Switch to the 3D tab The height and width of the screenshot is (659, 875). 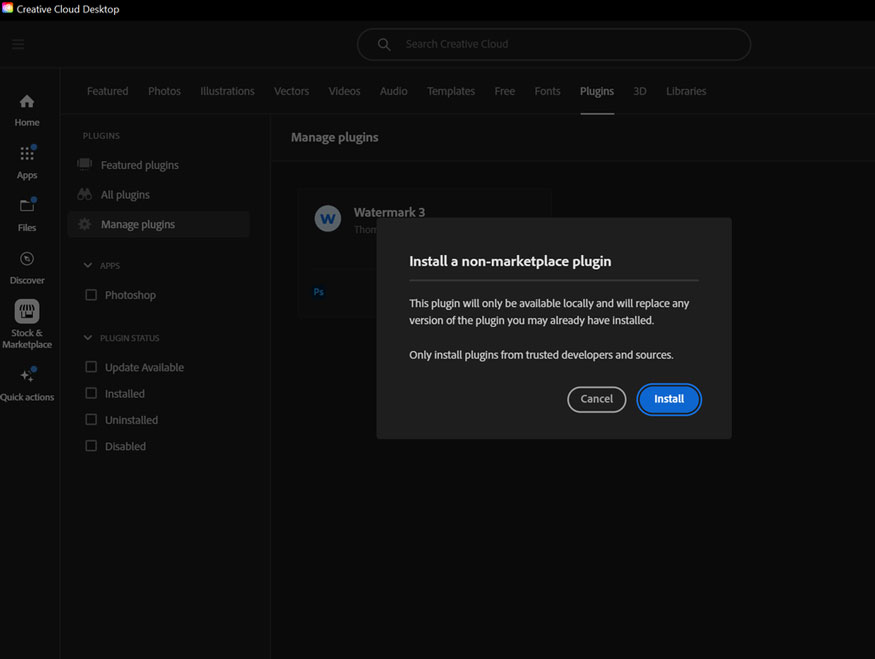640,91
